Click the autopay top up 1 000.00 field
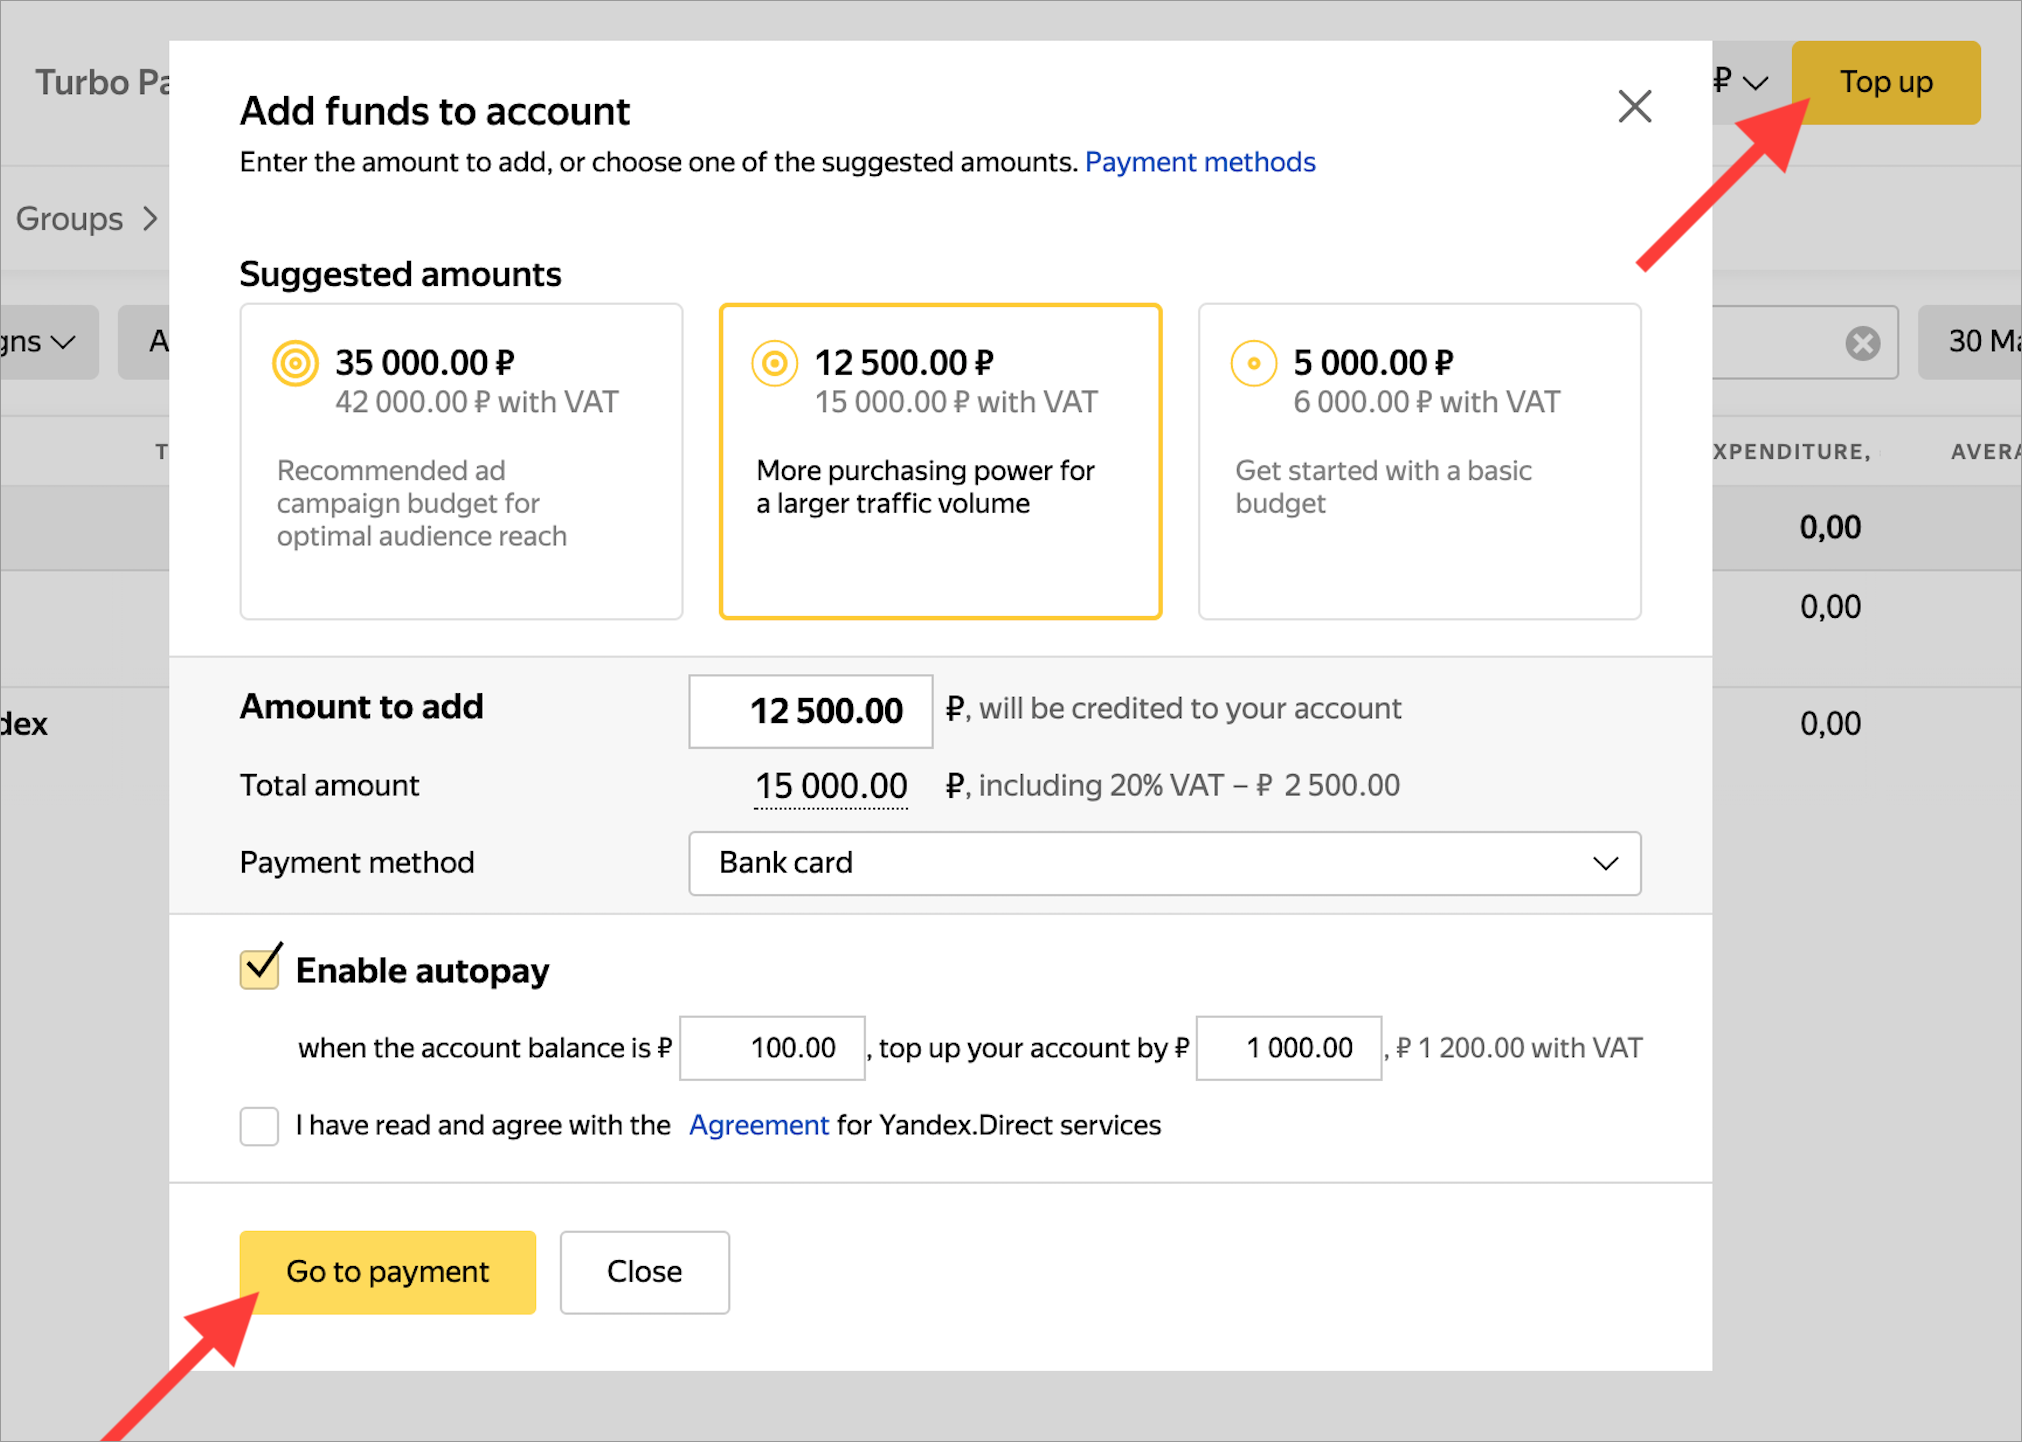 pos(1289,1048)
